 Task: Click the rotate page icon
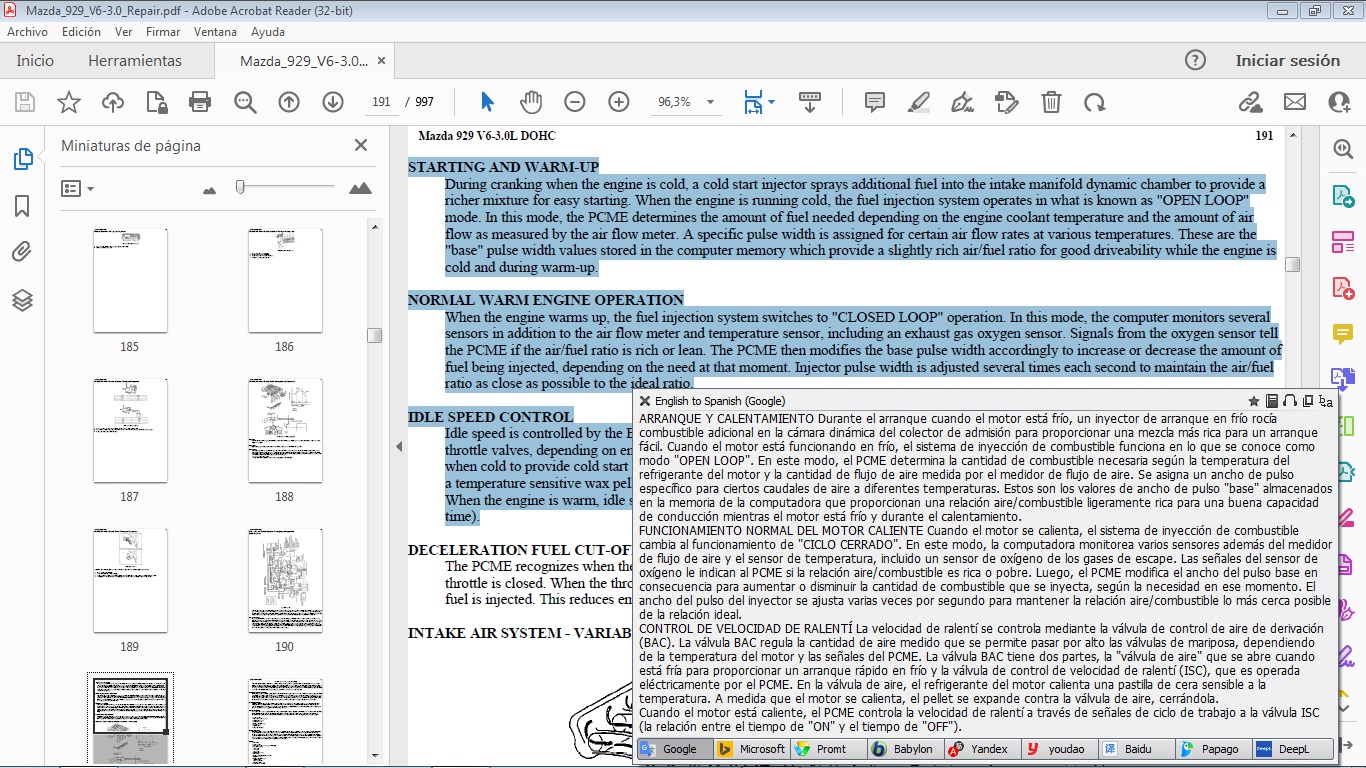[x=1095, y=102]
